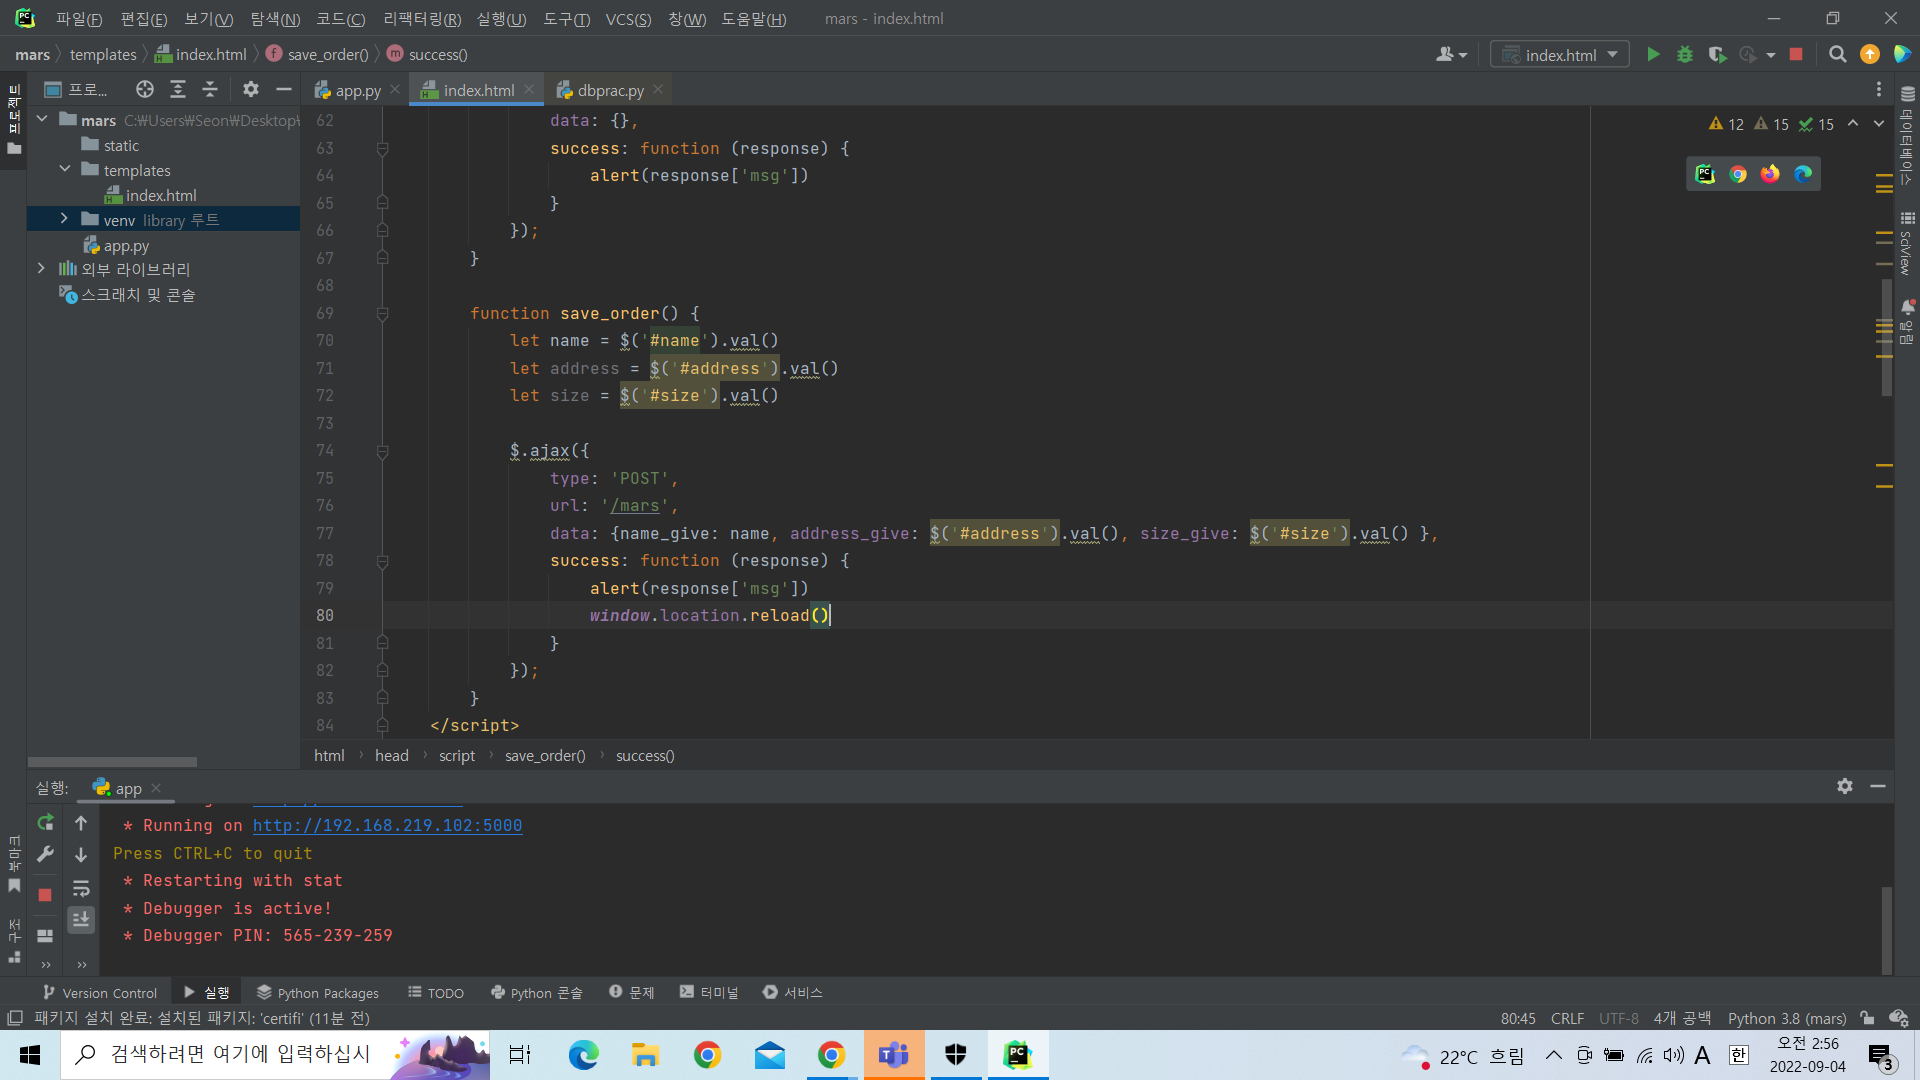Image resolution: width=1920 pixels, height=1080 pixels.
Task: Open Search Everywhere magnifier icon
Action: pos(1837,55)
